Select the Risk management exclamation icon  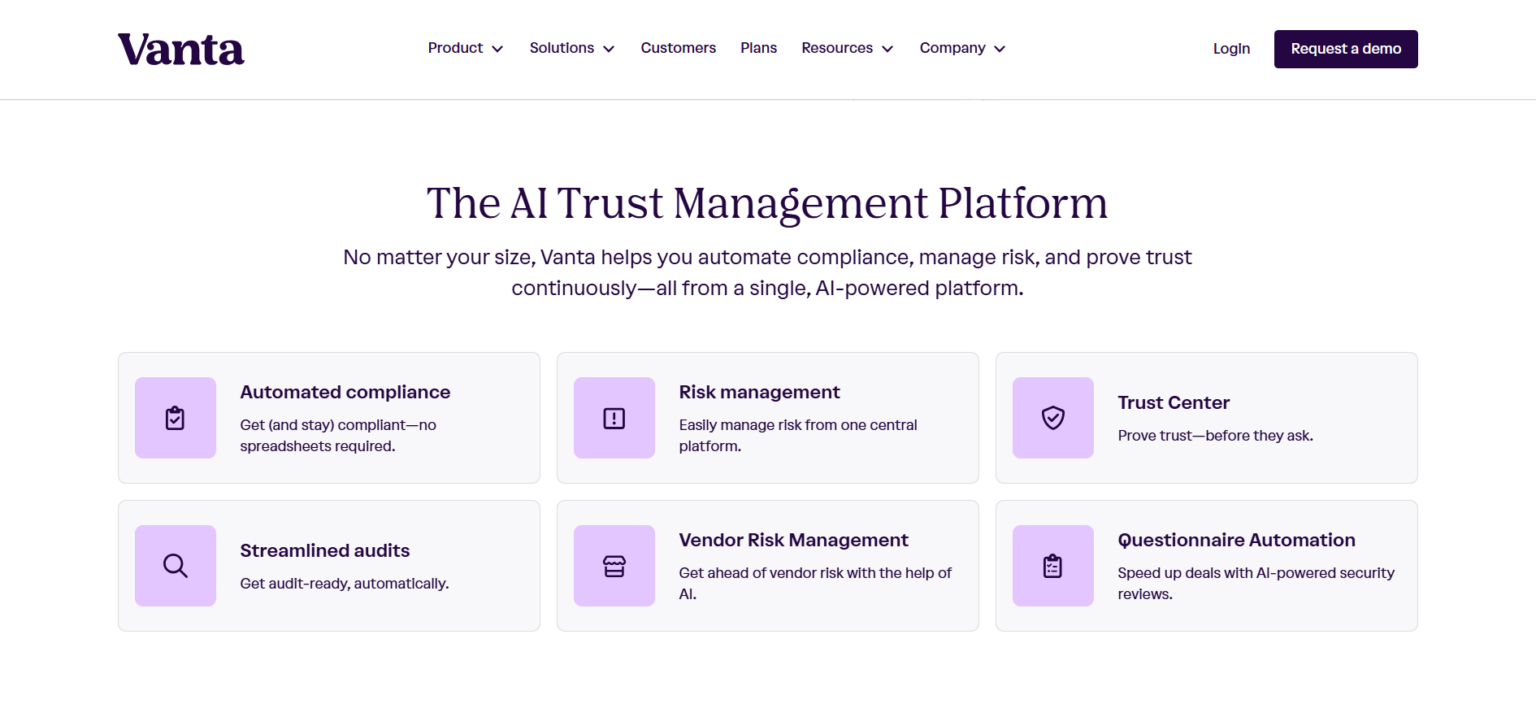[614, 418]
